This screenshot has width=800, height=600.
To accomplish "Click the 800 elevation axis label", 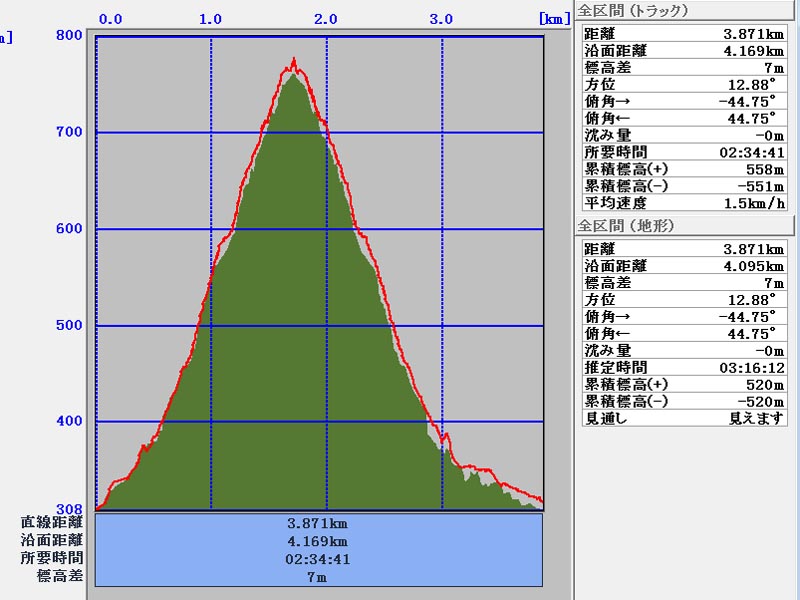I will coord(69,35).
